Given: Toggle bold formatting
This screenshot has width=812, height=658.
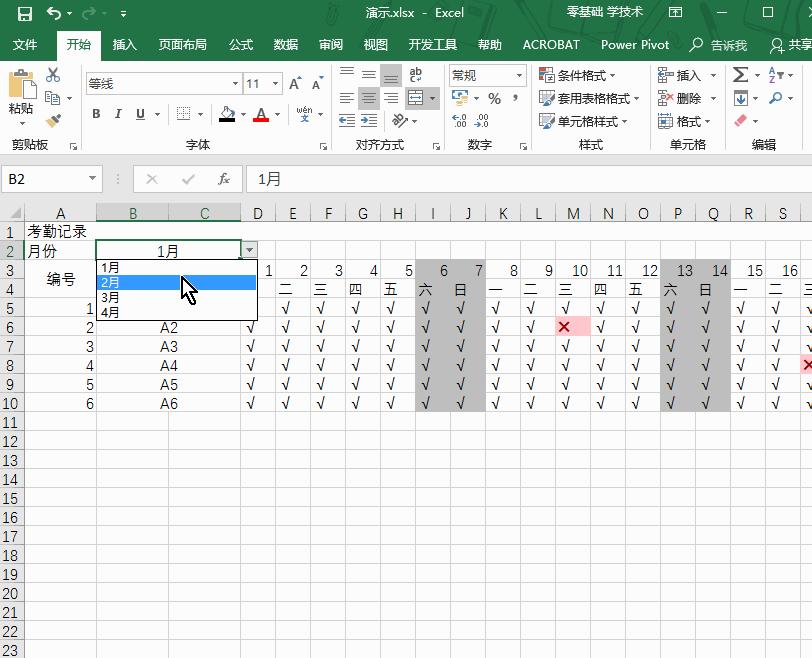Looking at the screenshot, I should (x=96, y=114).
